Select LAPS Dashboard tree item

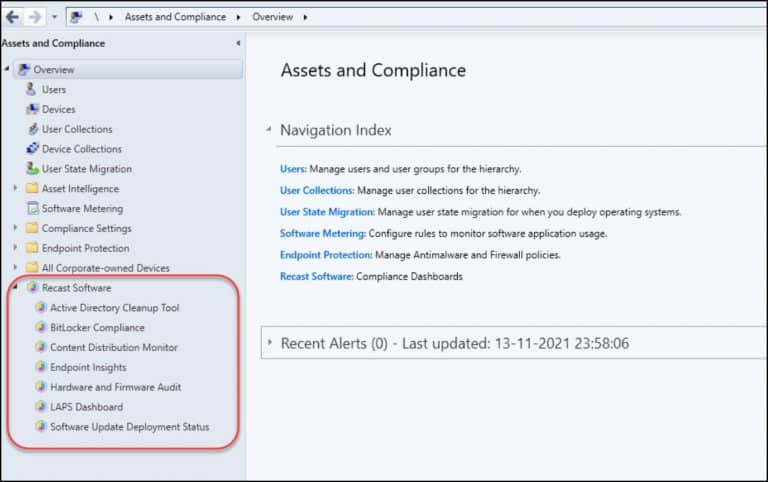(x=87, y=407)
